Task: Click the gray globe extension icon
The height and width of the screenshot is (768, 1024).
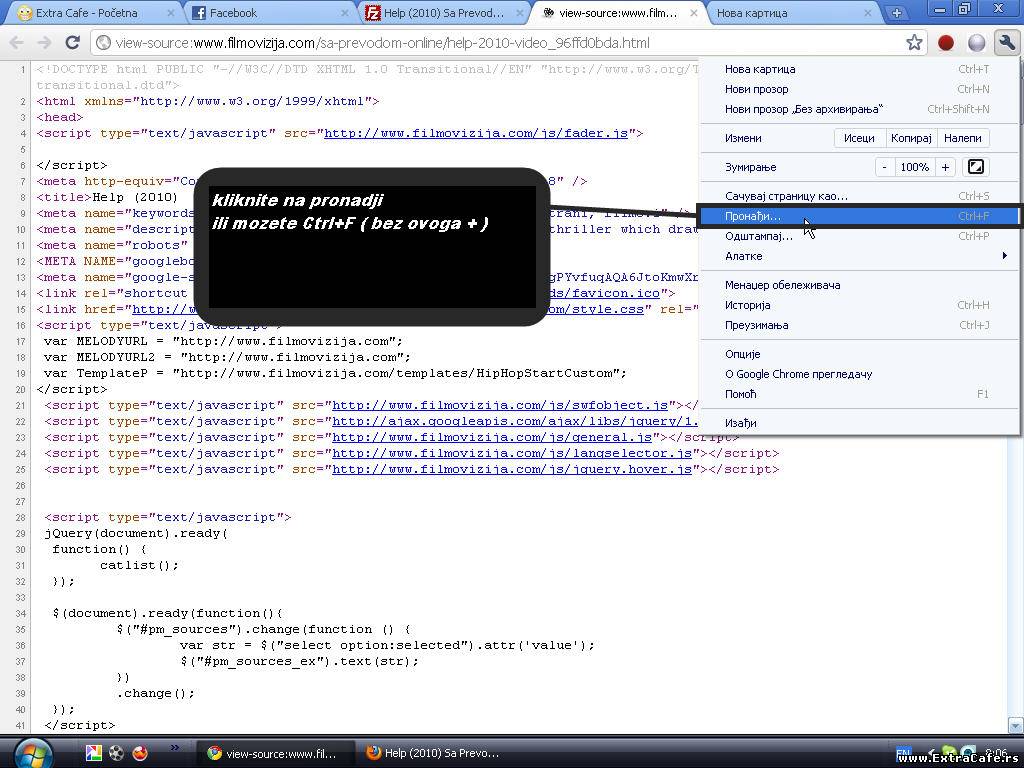Action: click(976, 43)
